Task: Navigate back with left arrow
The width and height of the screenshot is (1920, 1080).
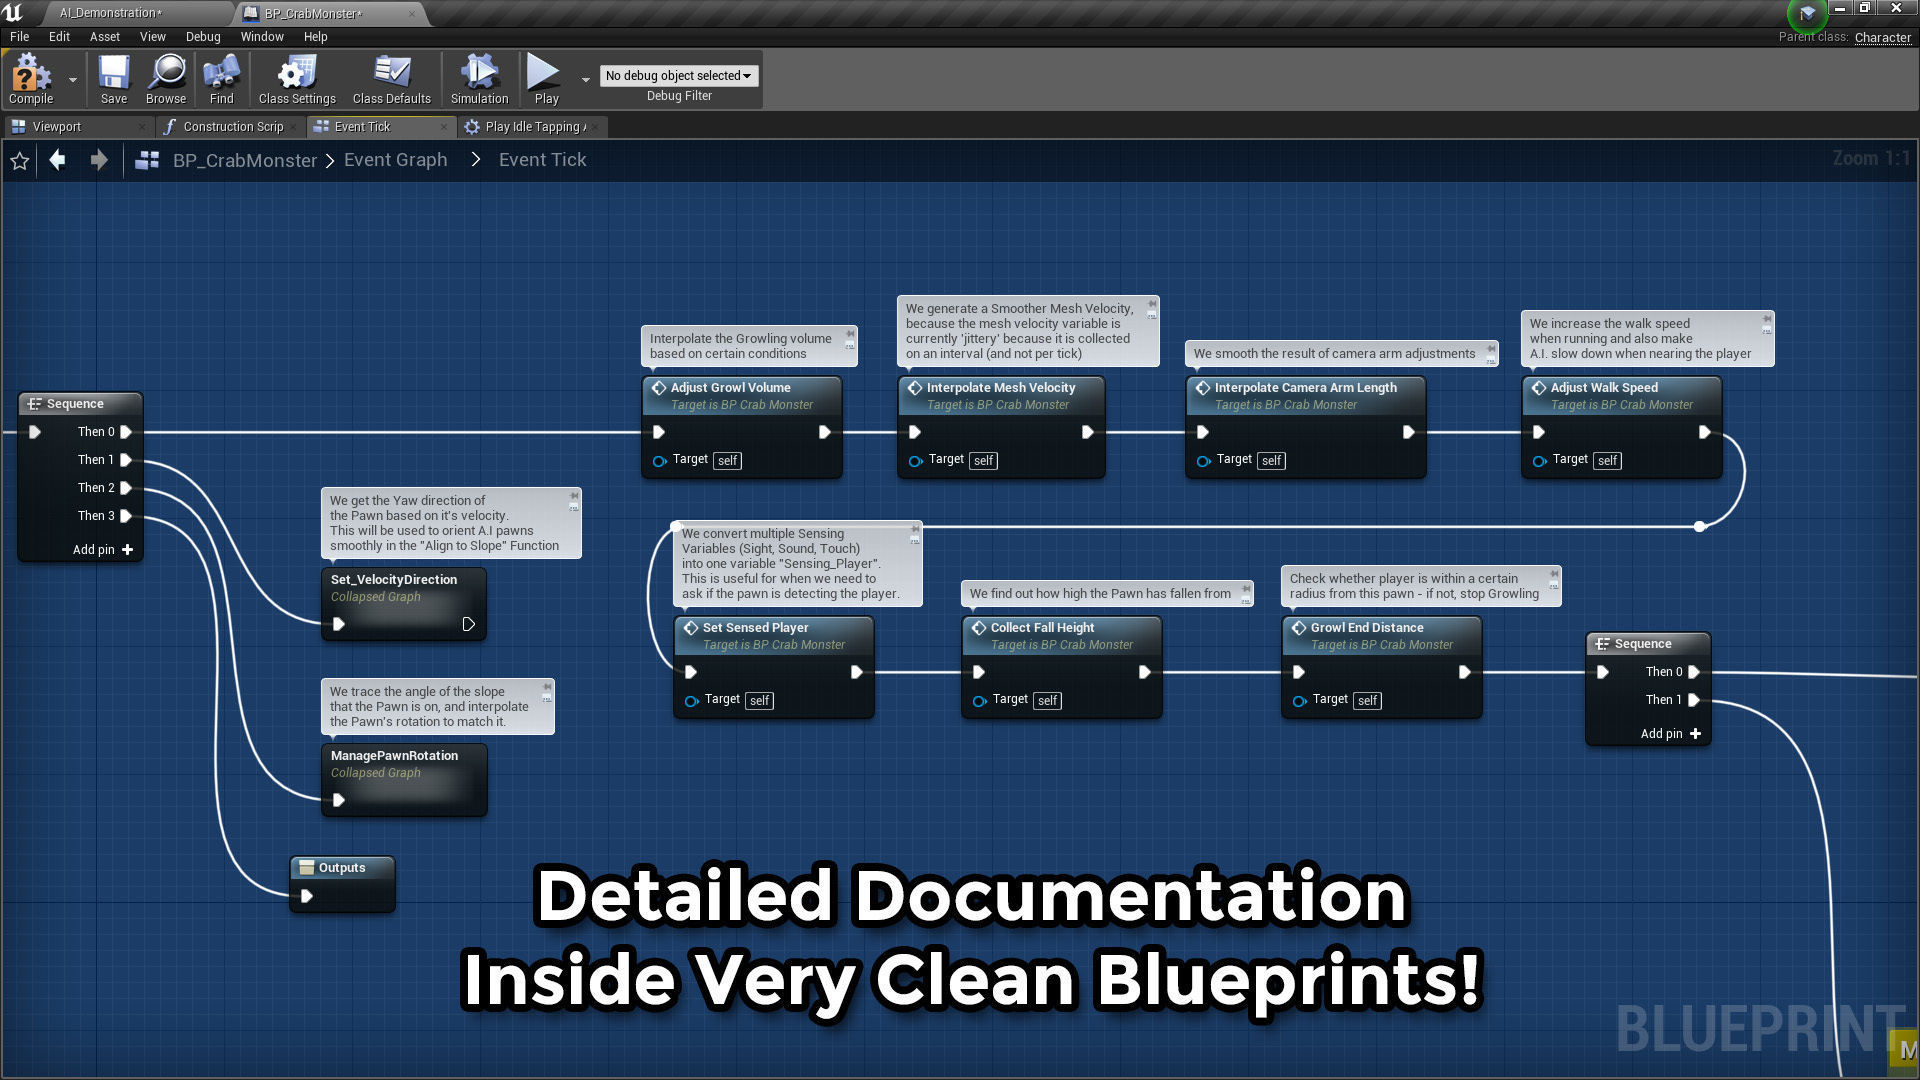Action: [x=57, y=160]
